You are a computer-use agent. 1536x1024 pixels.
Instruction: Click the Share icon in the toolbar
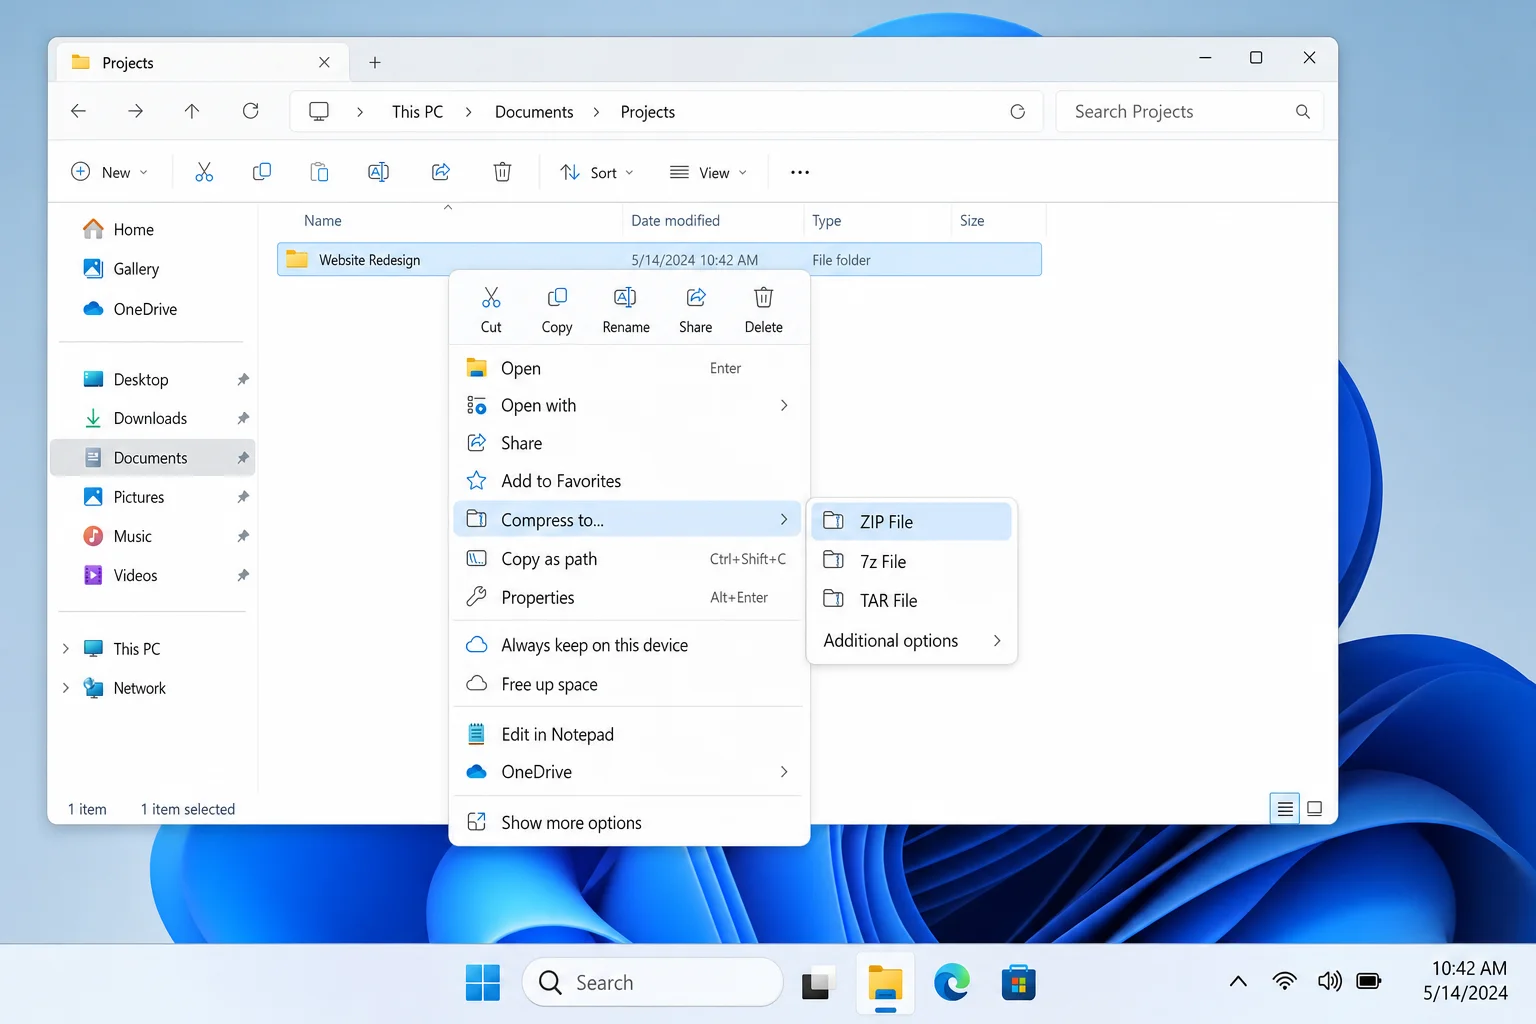(x=441, y=172)
